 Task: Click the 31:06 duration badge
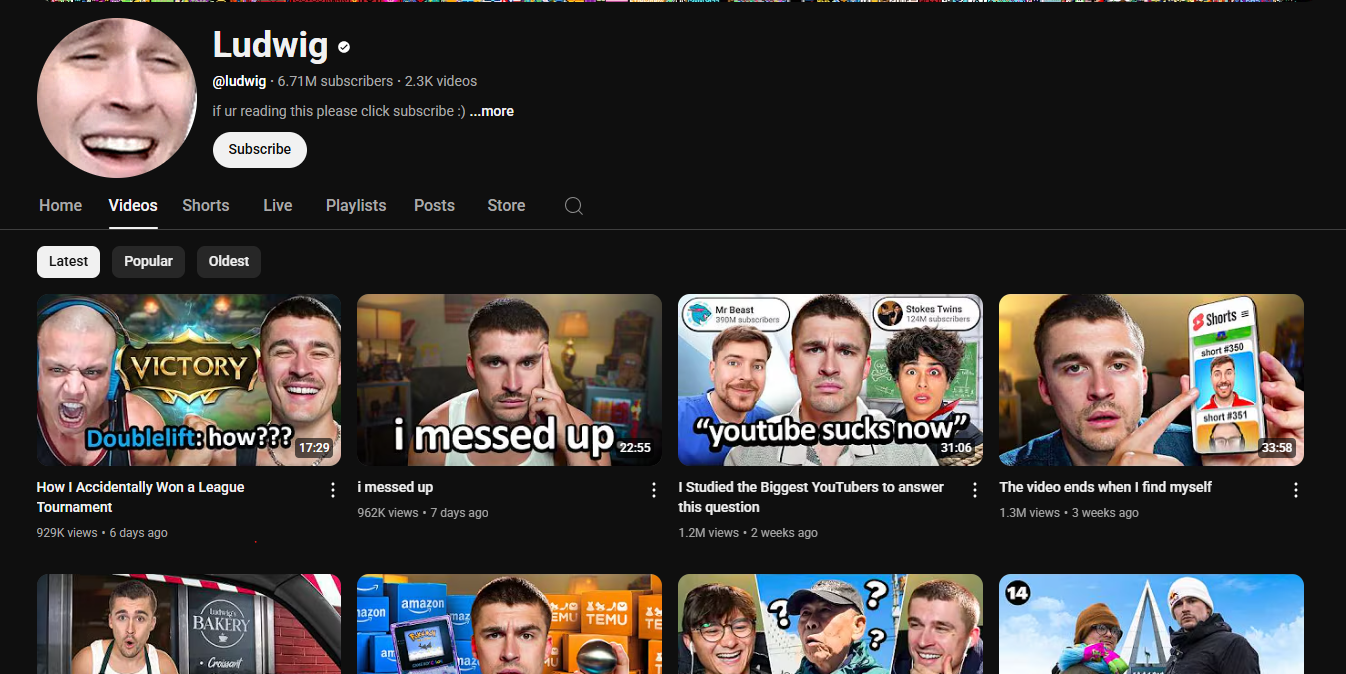tap(956, 448)
